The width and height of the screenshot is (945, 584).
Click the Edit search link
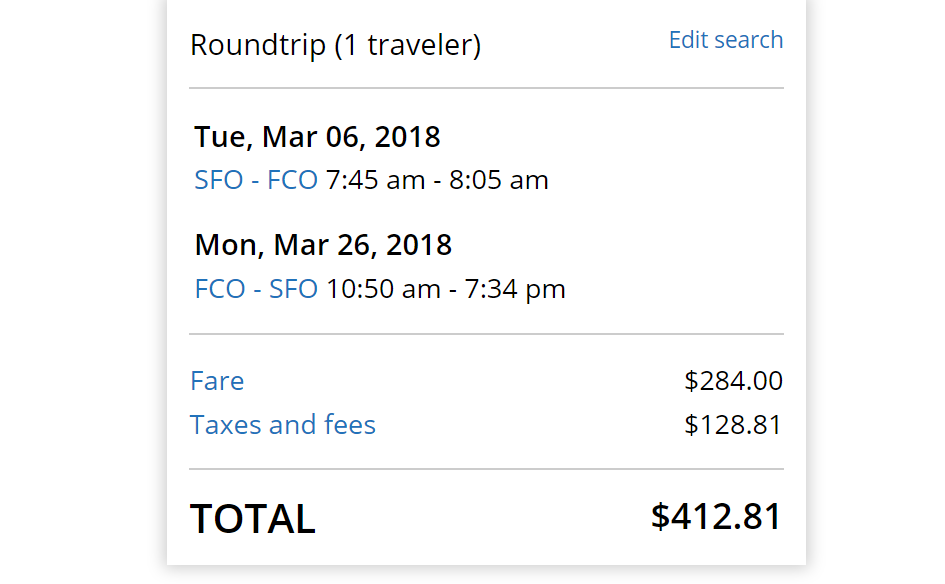pyautogui.click(x=725, y=40)
